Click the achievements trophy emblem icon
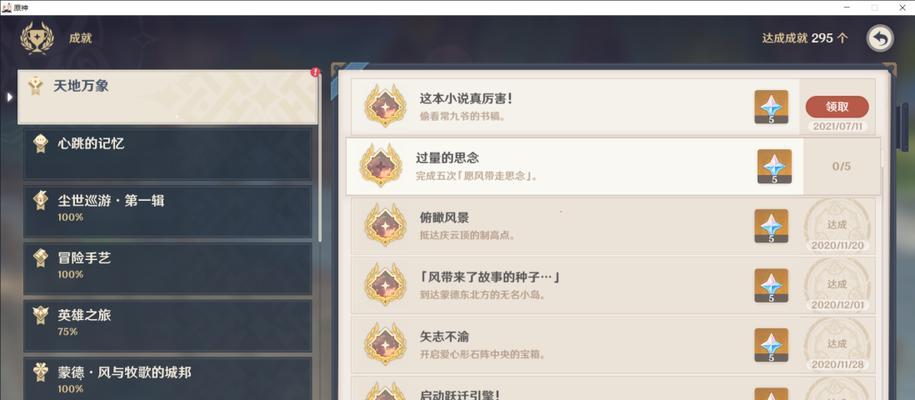Screen dimensions: 915x400 coord(37,39)
